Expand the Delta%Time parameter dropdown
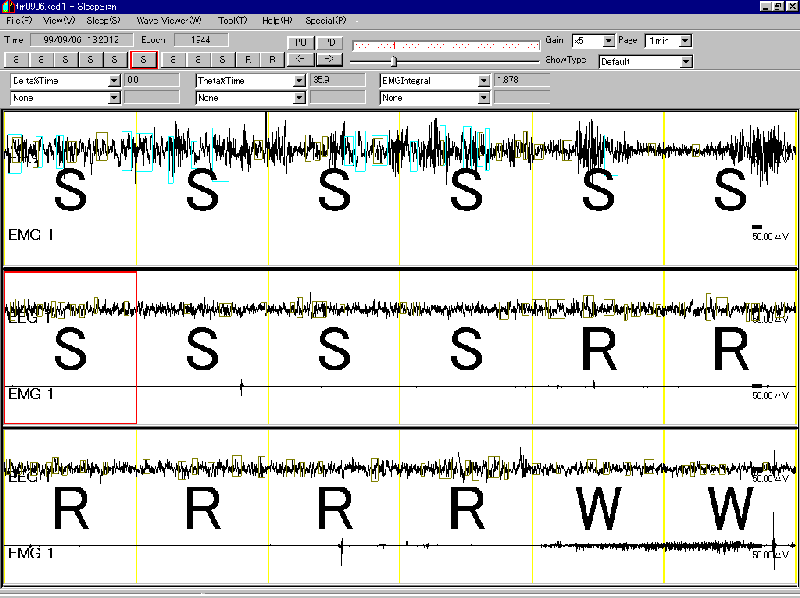 (114, 81)
